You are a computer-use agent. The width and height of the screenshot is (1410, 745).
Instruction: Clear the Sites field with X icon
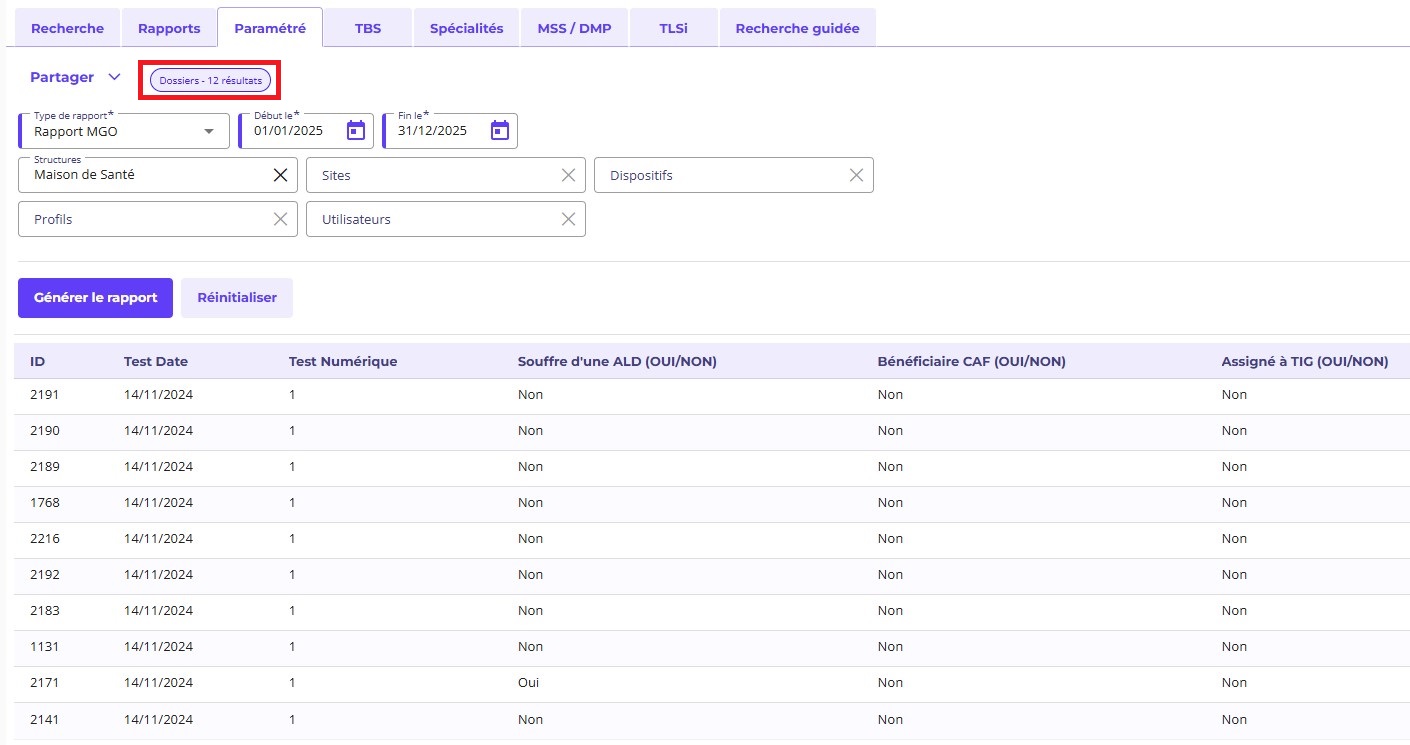[568, 175]
